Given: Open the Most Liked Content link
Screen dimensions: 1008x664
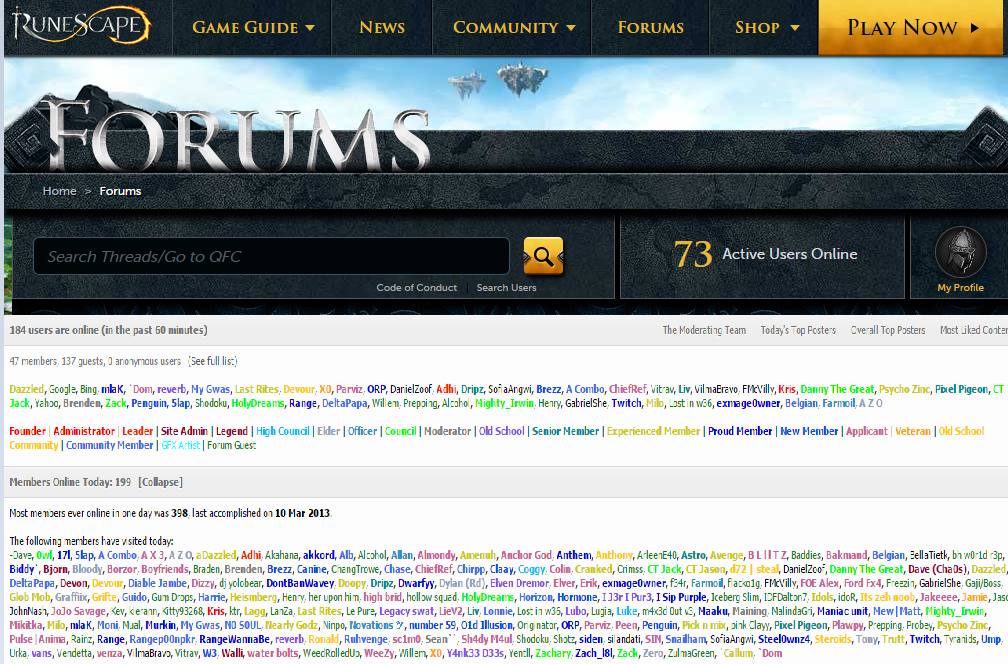Looking at the screenshot, I should [973, 330].
